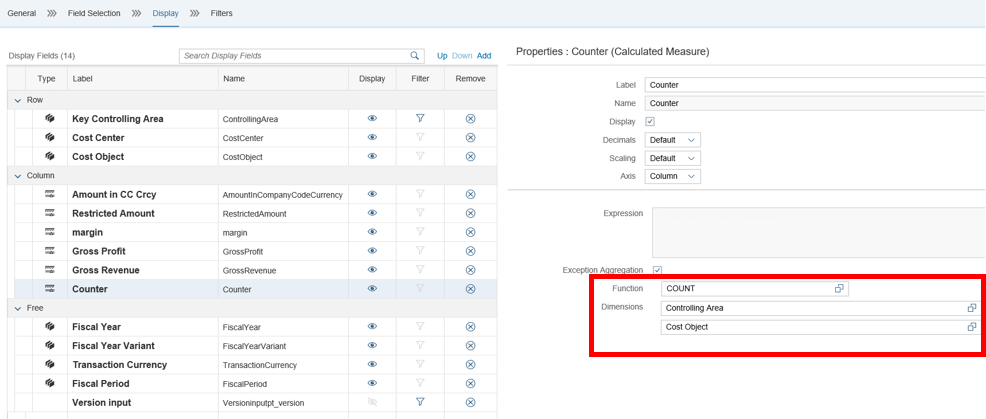Click search icon in Display Fields search box
Screen dimensions: 986x419
point(414,55)
